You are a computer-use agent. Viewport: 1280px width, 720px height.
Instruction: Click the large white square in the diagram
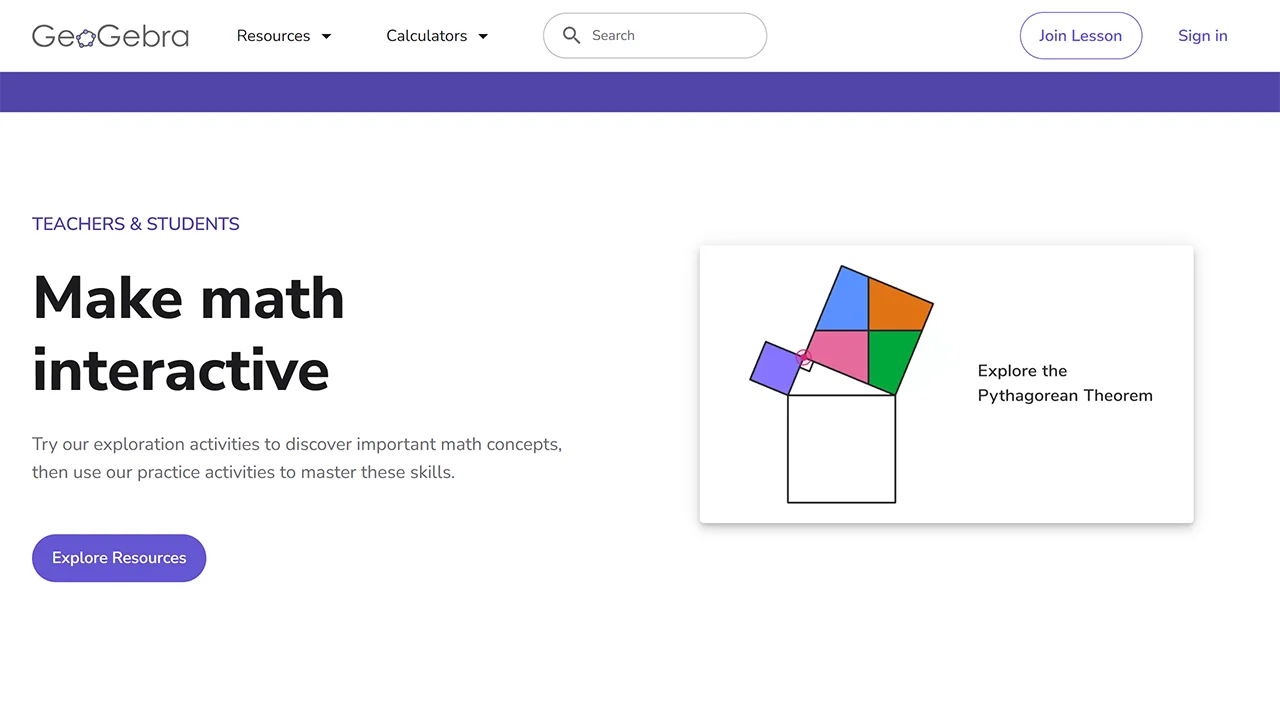(841, 449)
